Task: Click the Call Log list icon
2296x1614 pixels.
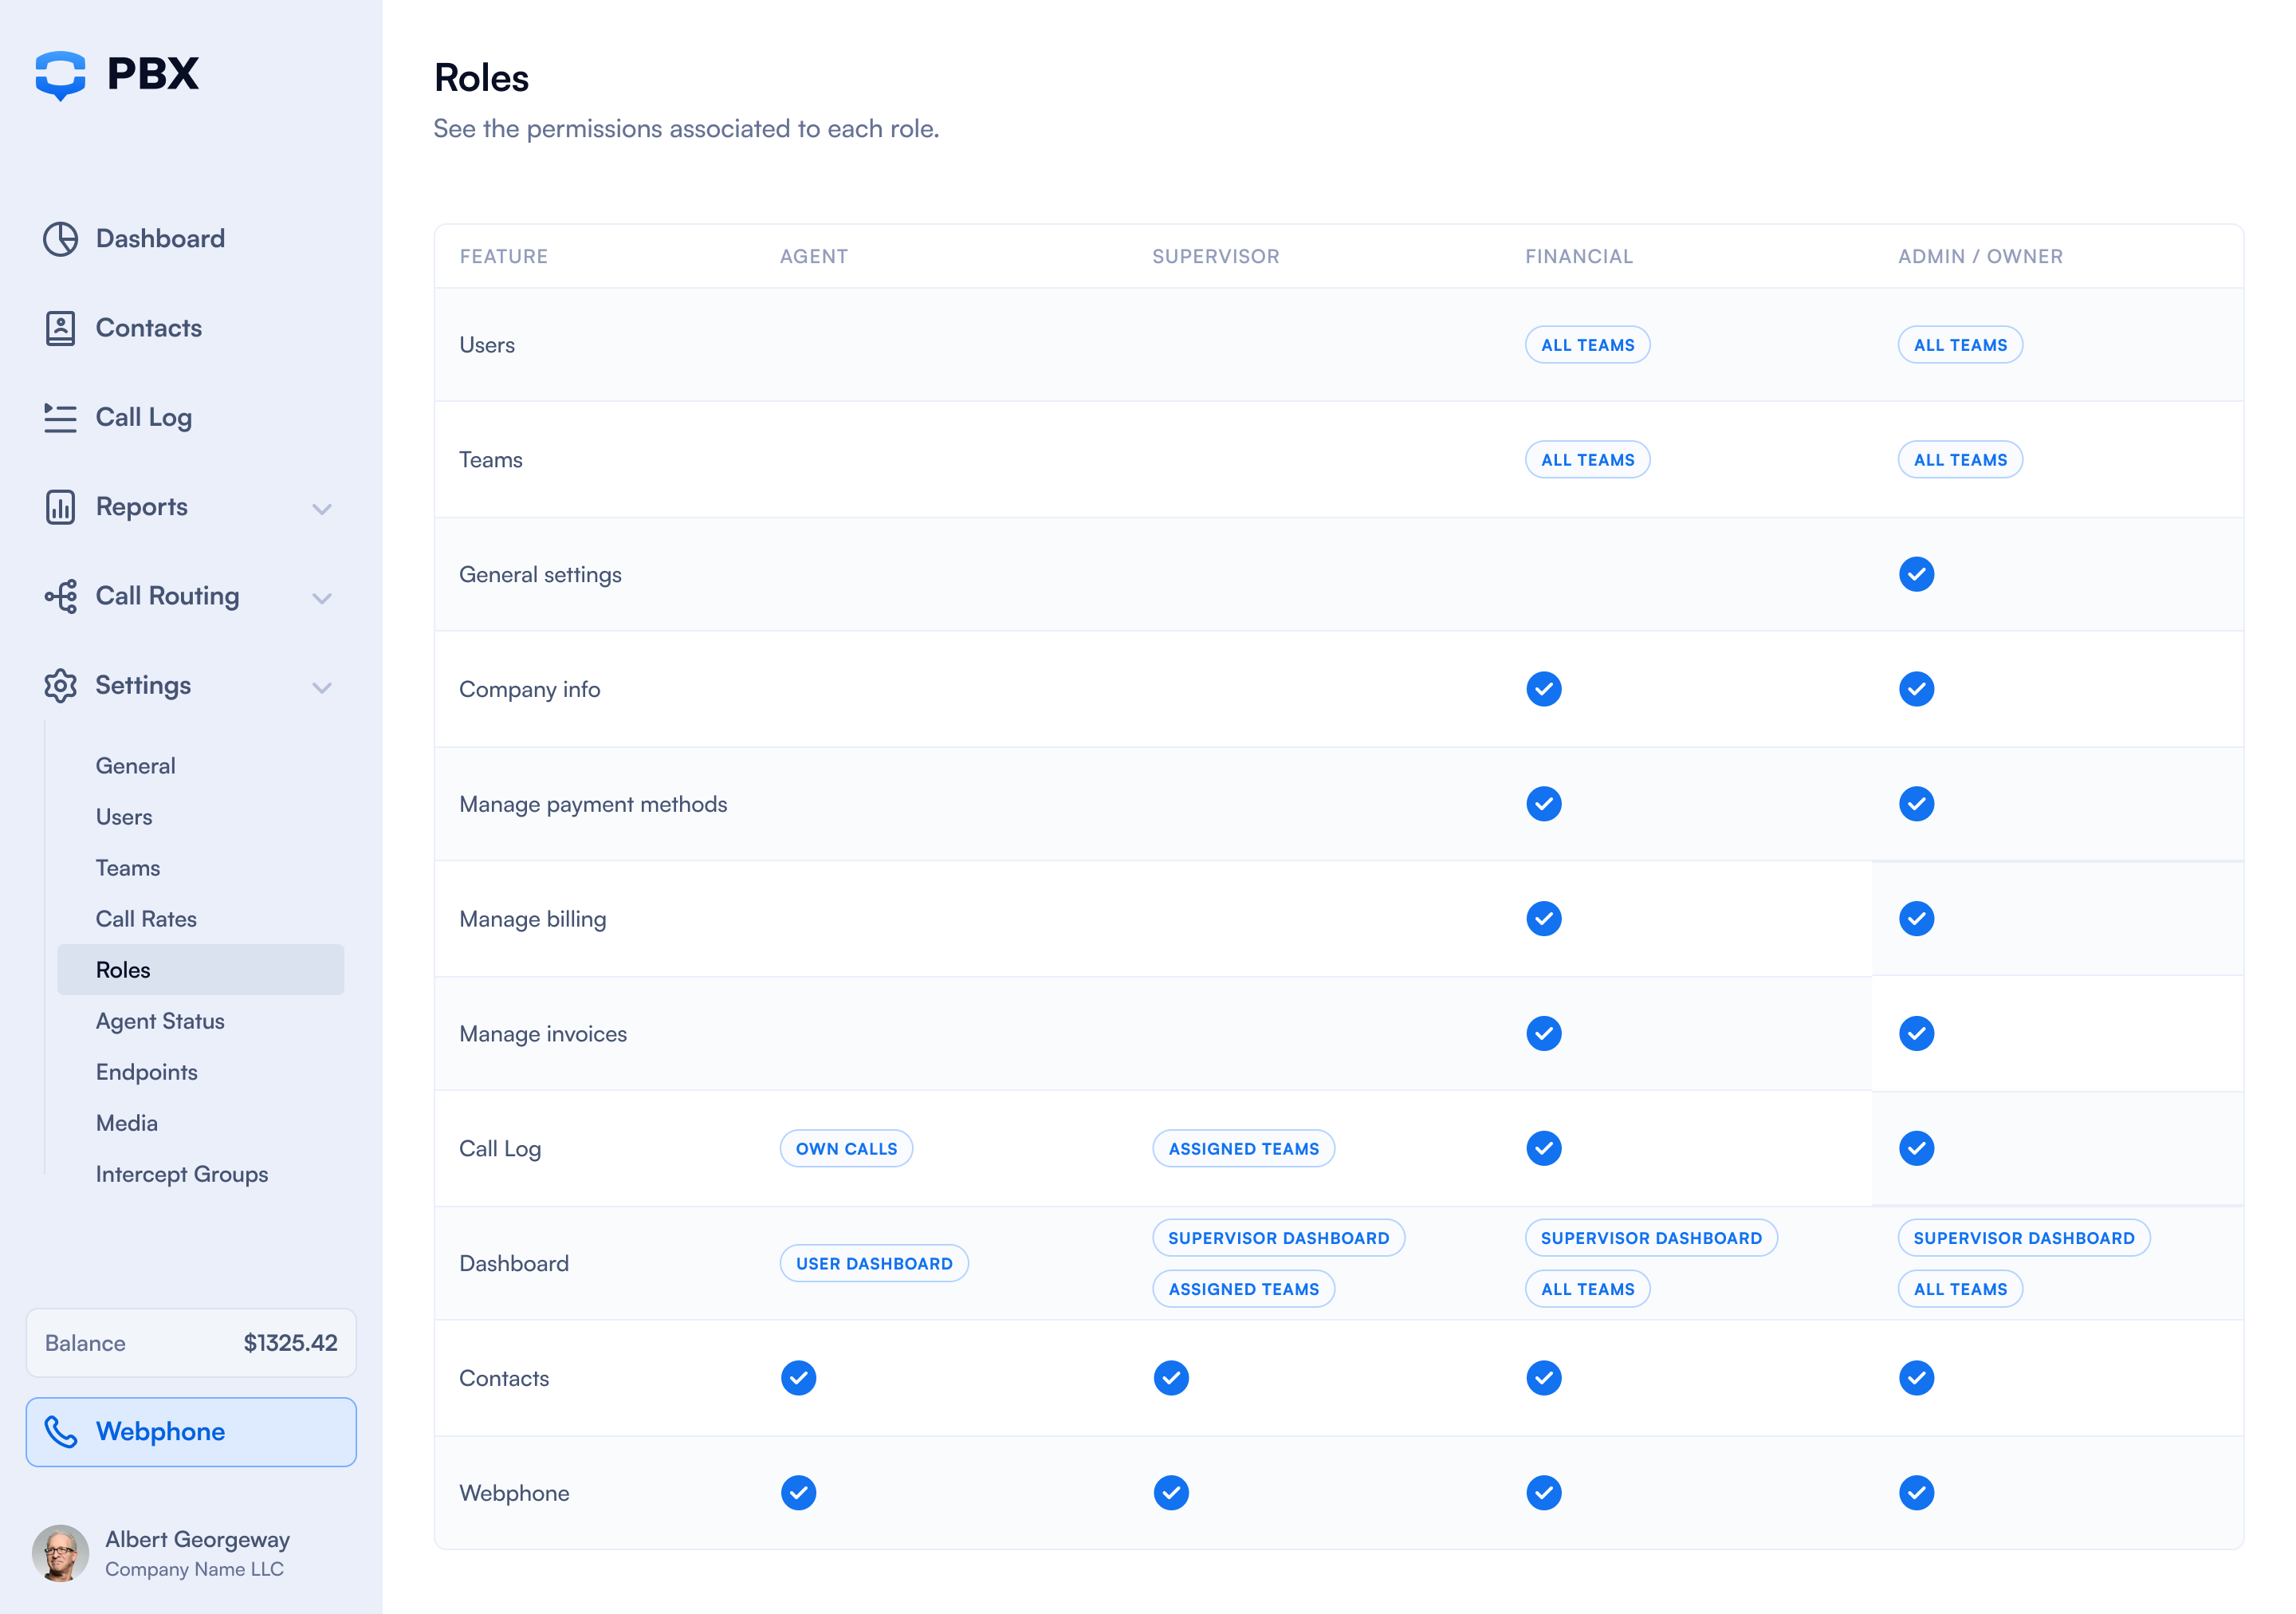Action: point(60,418)
